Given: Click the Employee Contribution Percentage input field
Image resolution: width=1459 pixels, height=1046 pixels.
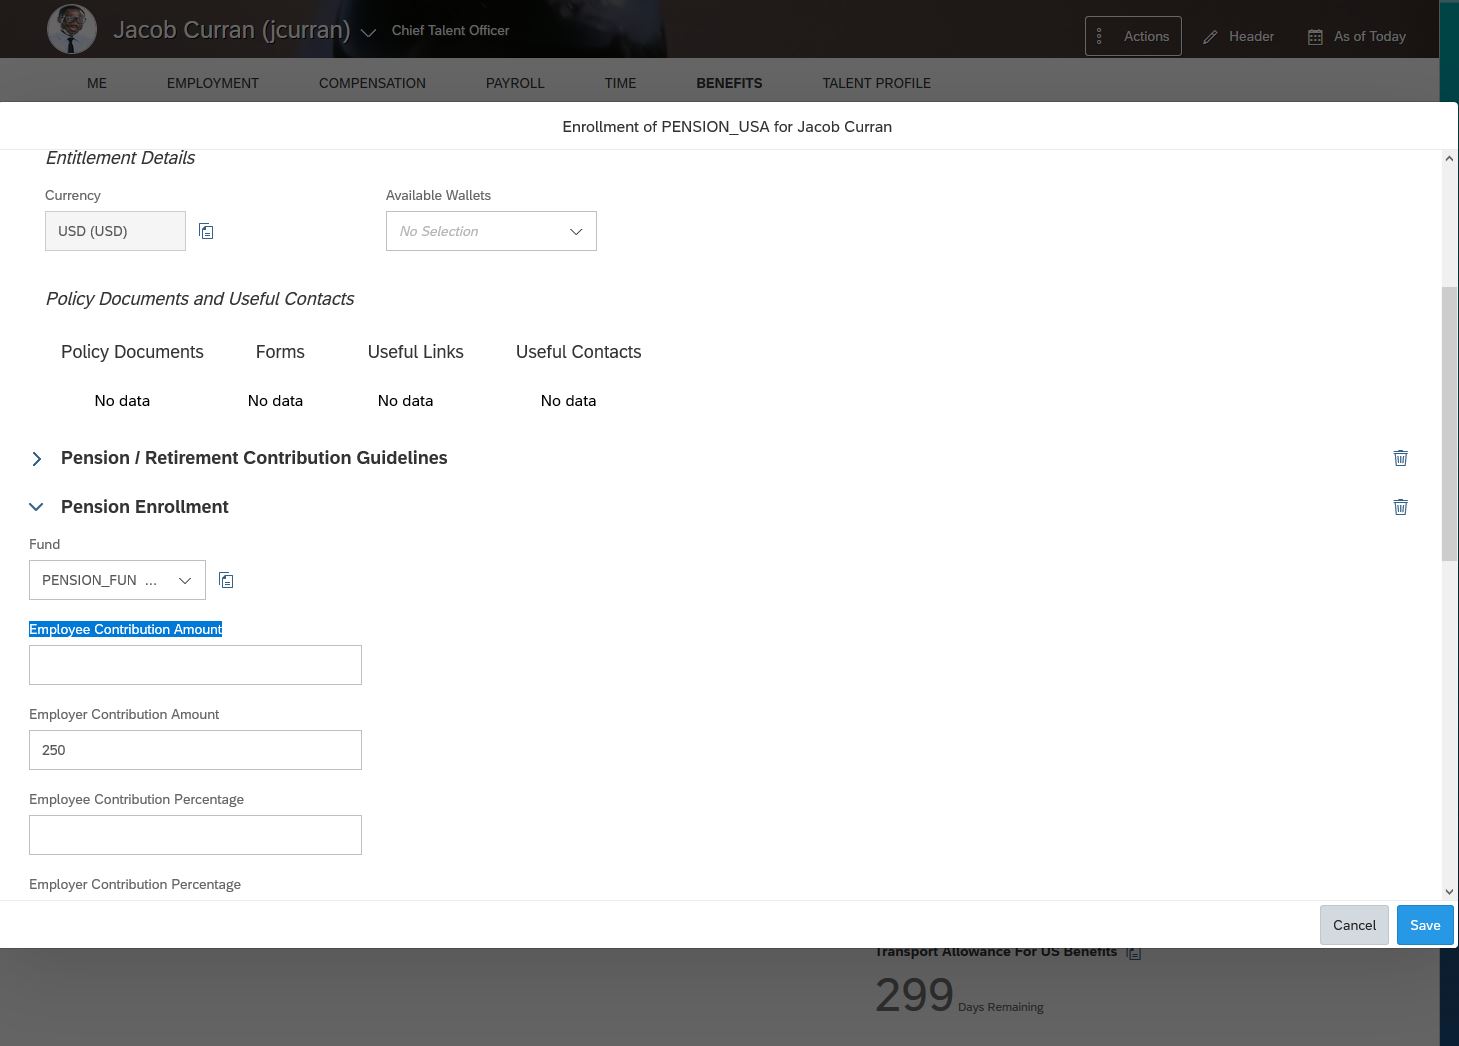Looking at the screenshot, I should click(x=195, y=835).
